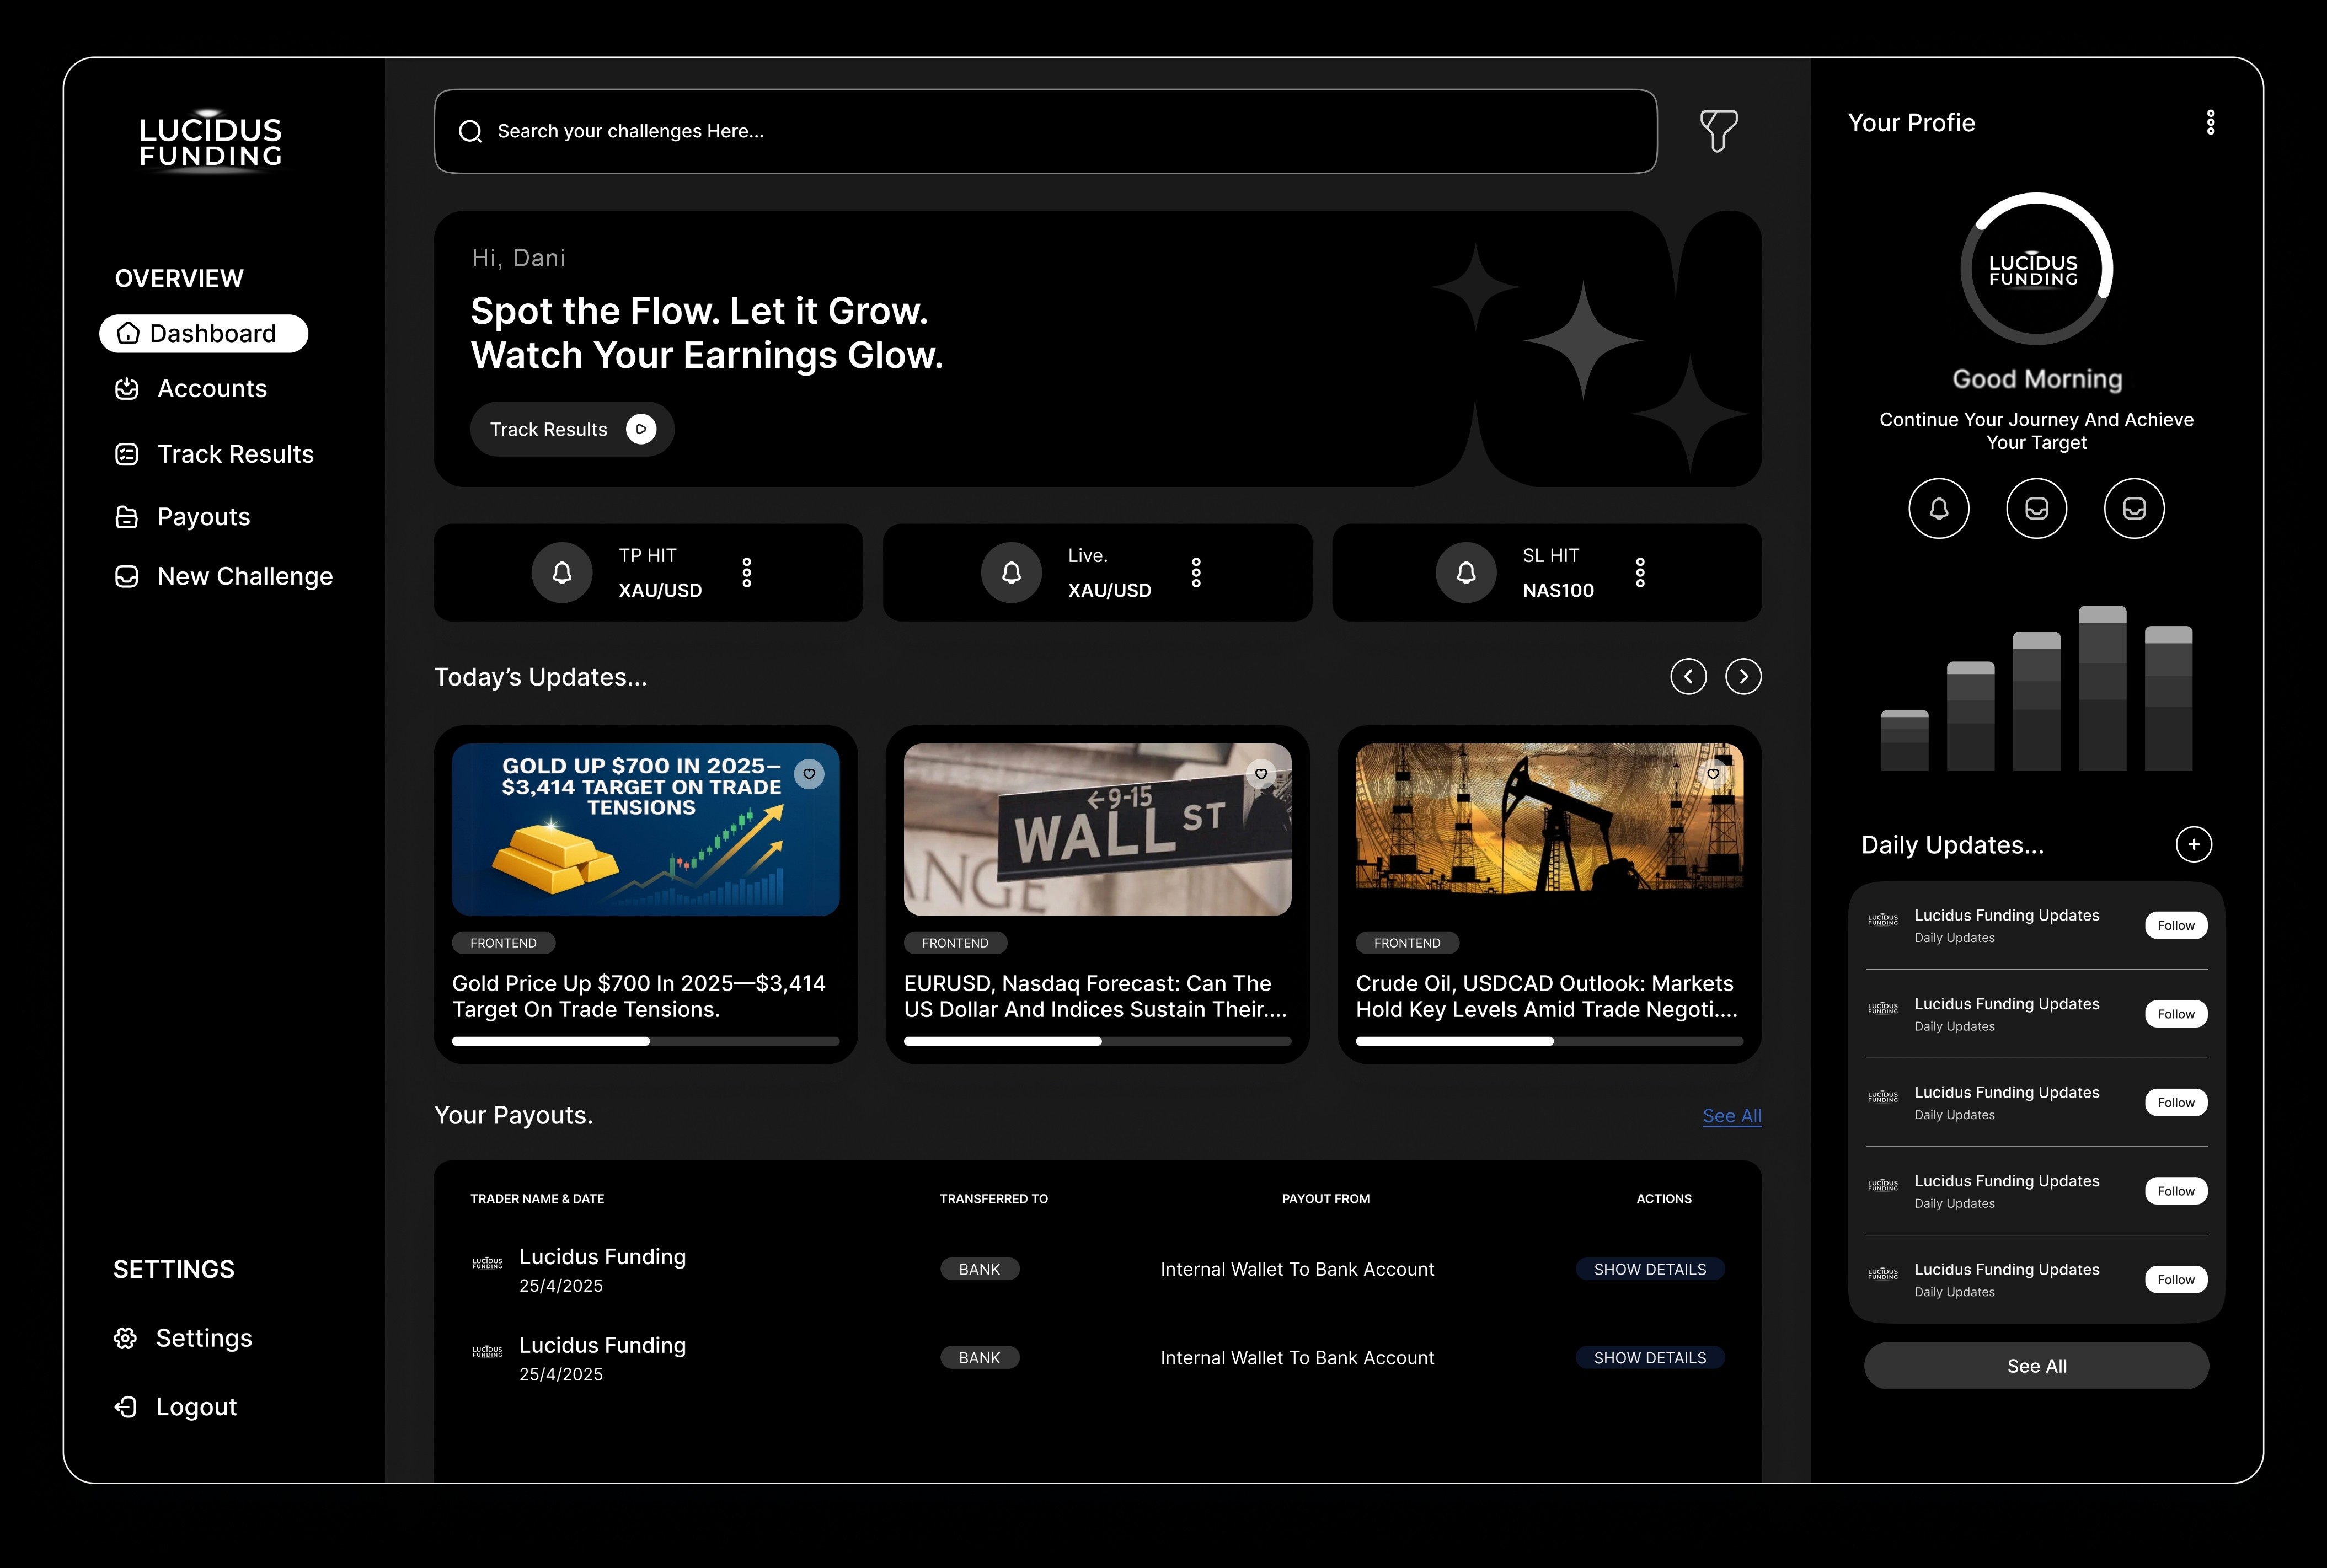Viewport: 2327px width, 1568px height.
Task: Open the Gold bars news thumbnail
Action: 645,829
